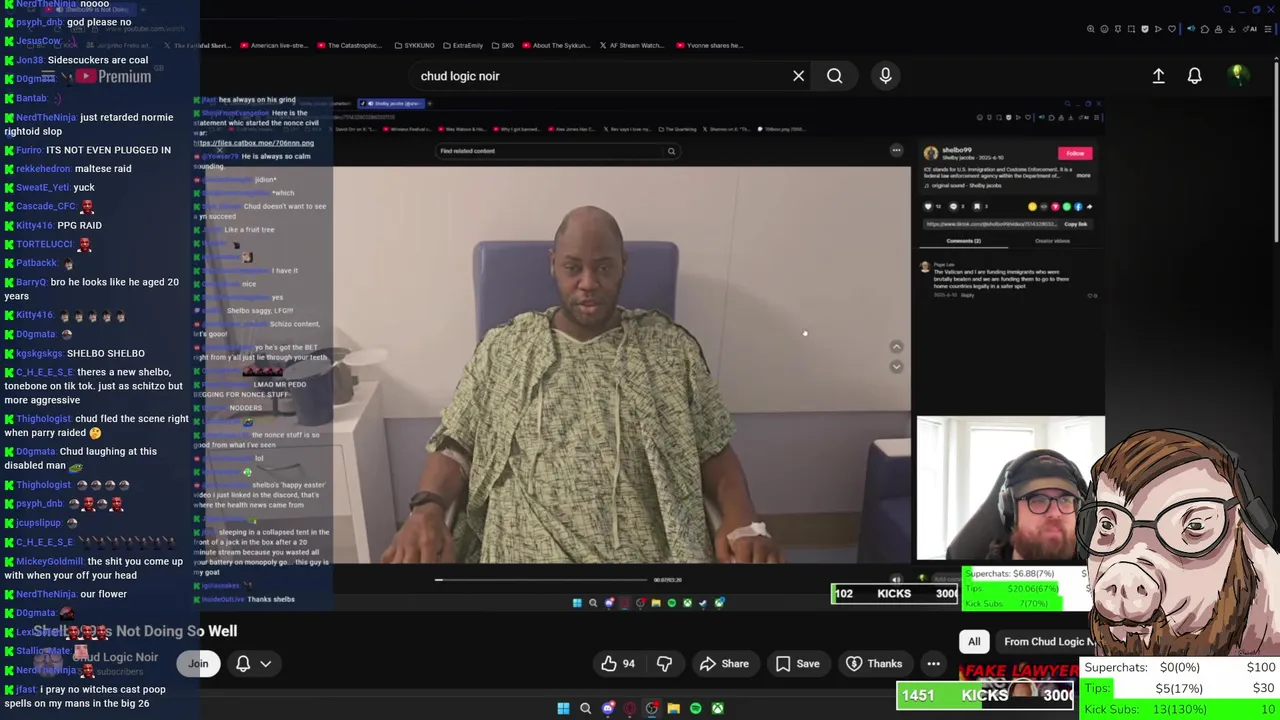The width and height of the screenshot is (1280, 720).
Task: Open the American live-stre... bookmark
Action: click(274, 45)
